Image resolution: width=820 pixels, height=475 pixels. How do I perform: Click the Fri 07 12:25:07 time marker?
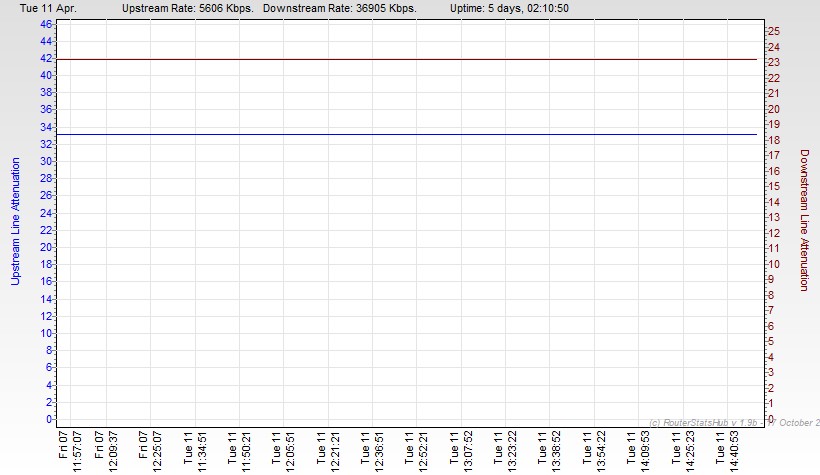pyautogui.click(x=151, y=448)
